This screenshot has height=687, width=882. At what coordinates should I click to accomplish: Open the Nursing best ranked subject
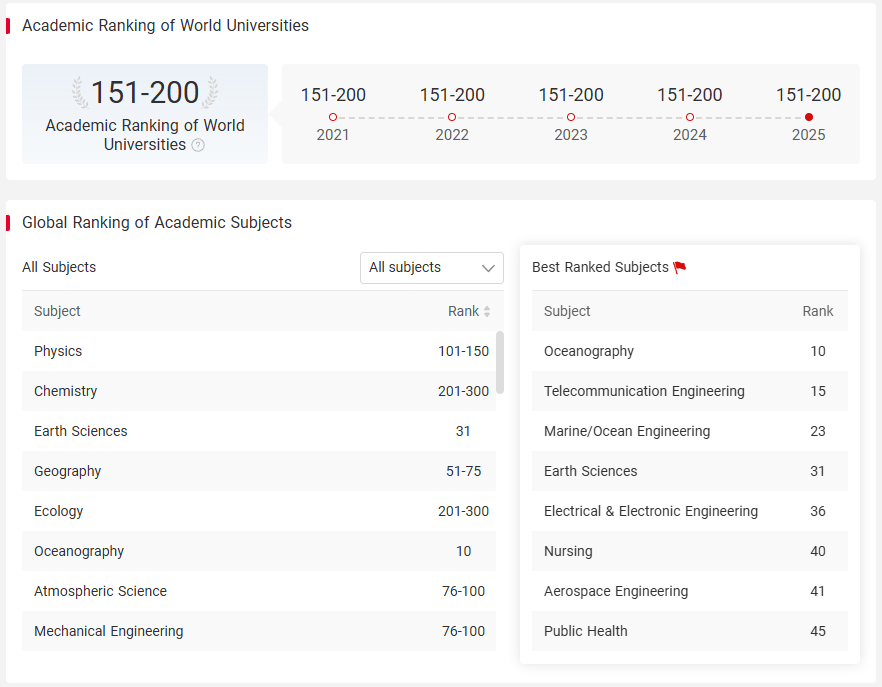690,551
